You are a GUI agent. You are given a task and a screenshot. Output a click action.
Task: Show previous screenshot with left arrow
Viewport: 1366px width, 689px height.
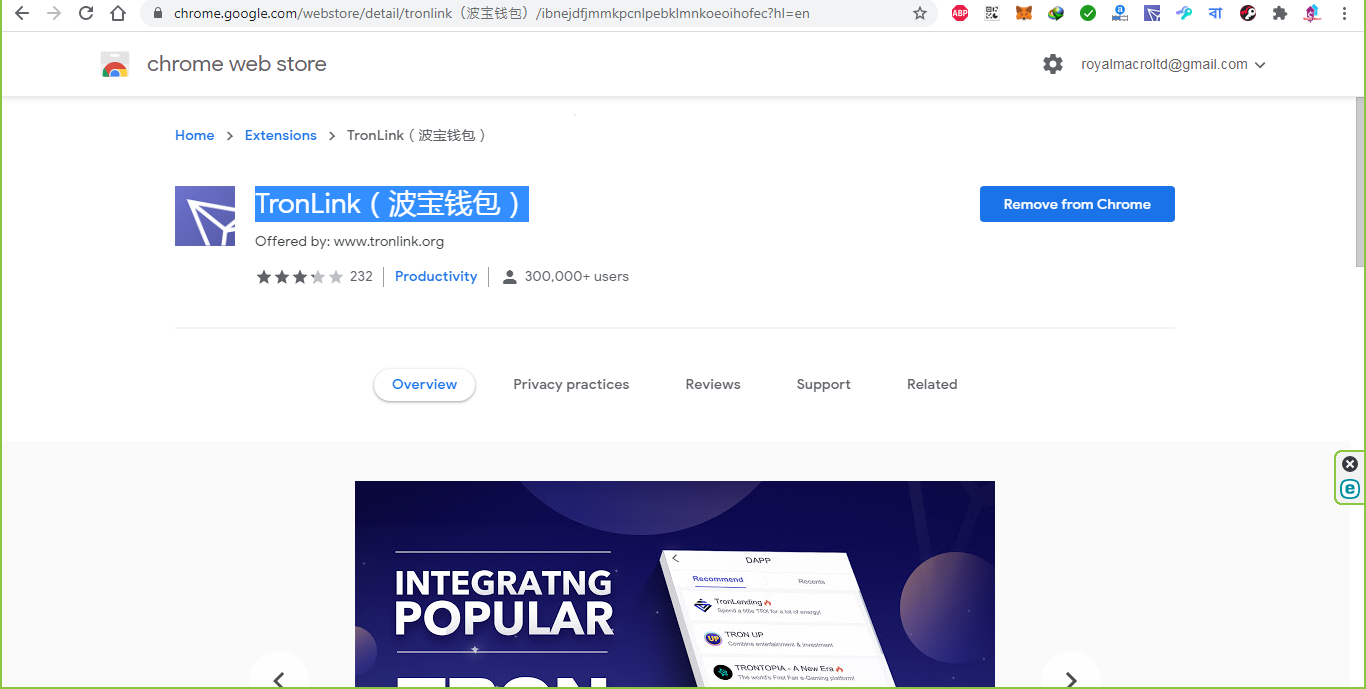pos(278,680)
